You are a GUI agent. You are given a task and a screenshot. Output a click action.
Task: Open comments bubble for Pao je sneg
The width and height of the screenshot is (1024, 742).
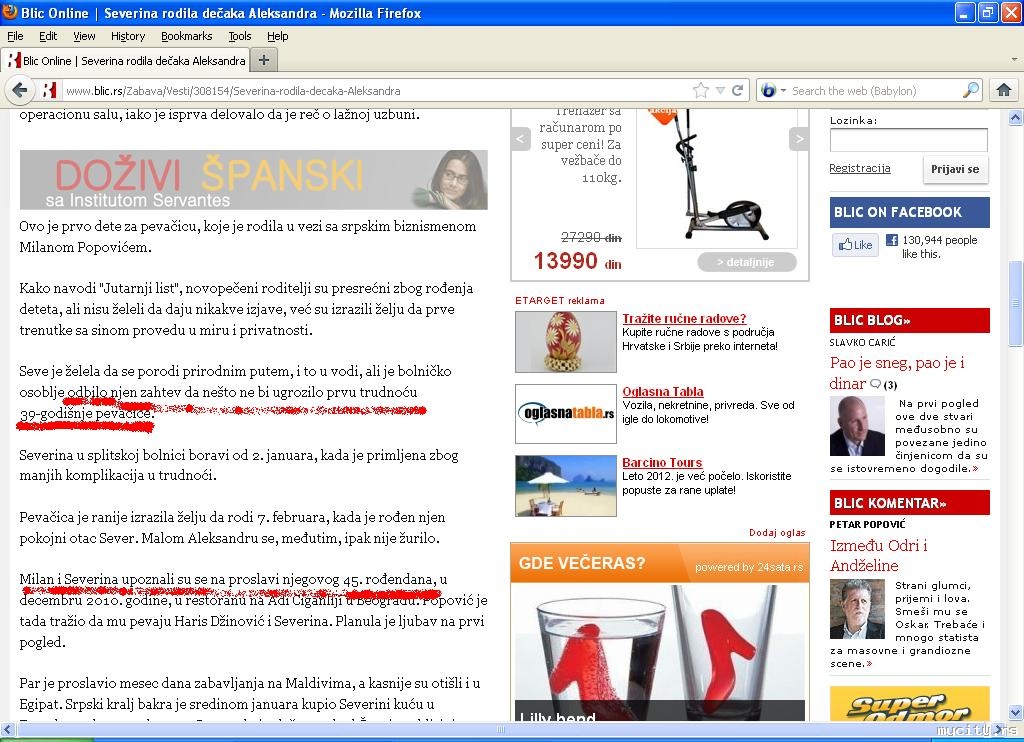pos(876,384)
